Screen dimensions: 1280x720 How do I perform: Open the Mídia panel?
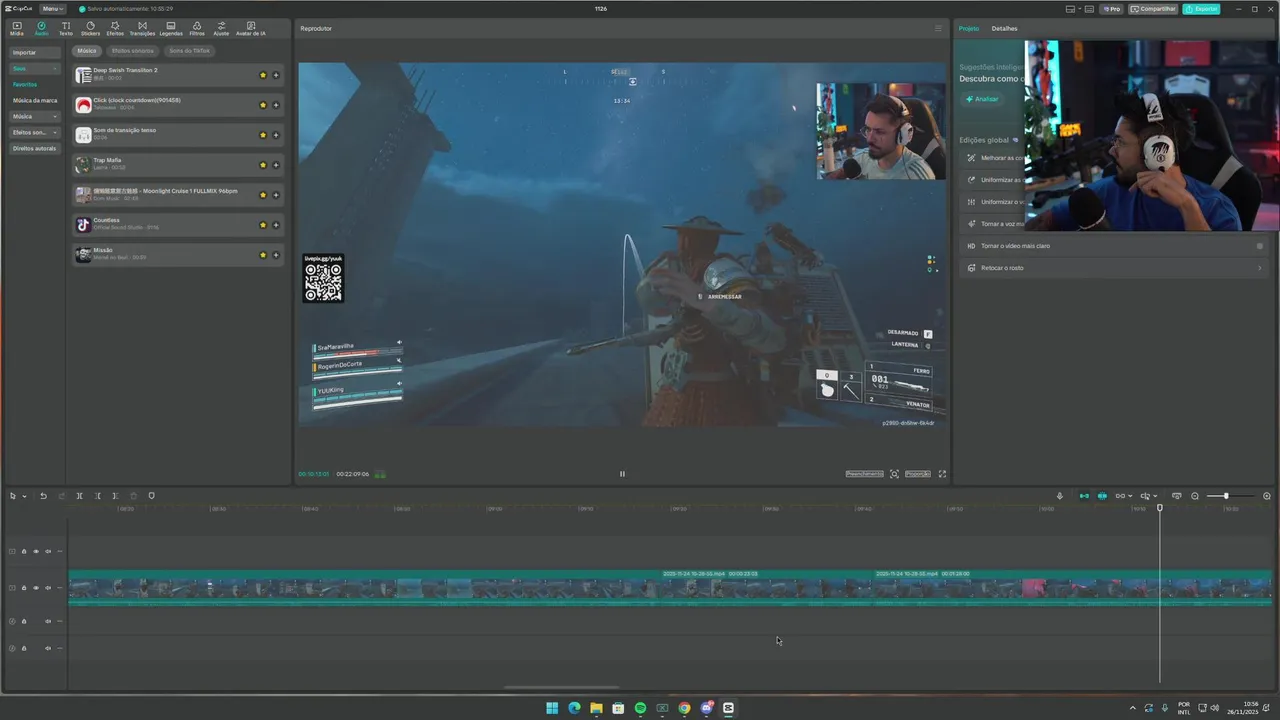pos(17,28)
